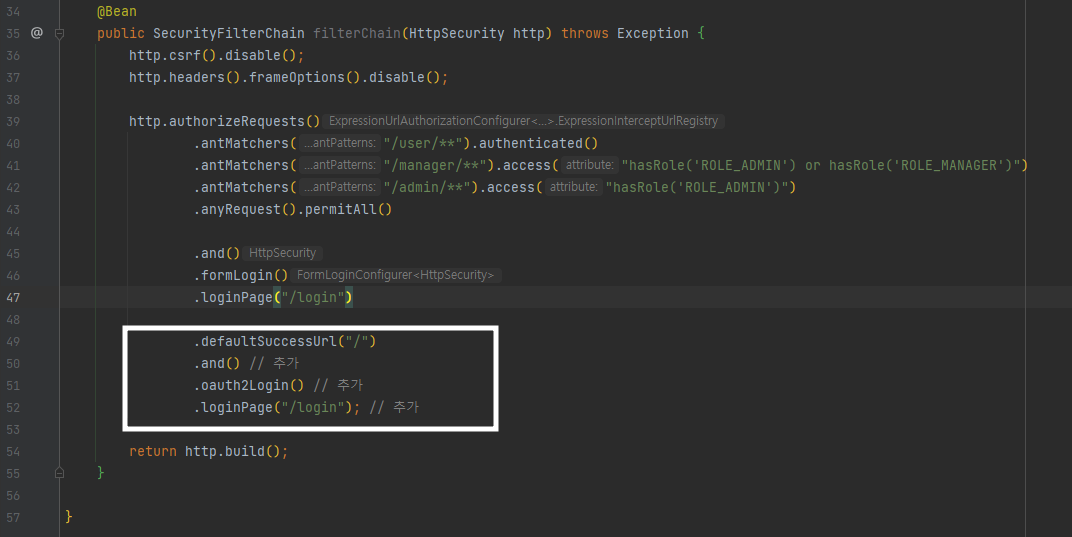Click authorizeRequests() on line 39
Screen dimensions: 1072x537
coord(244,121)
